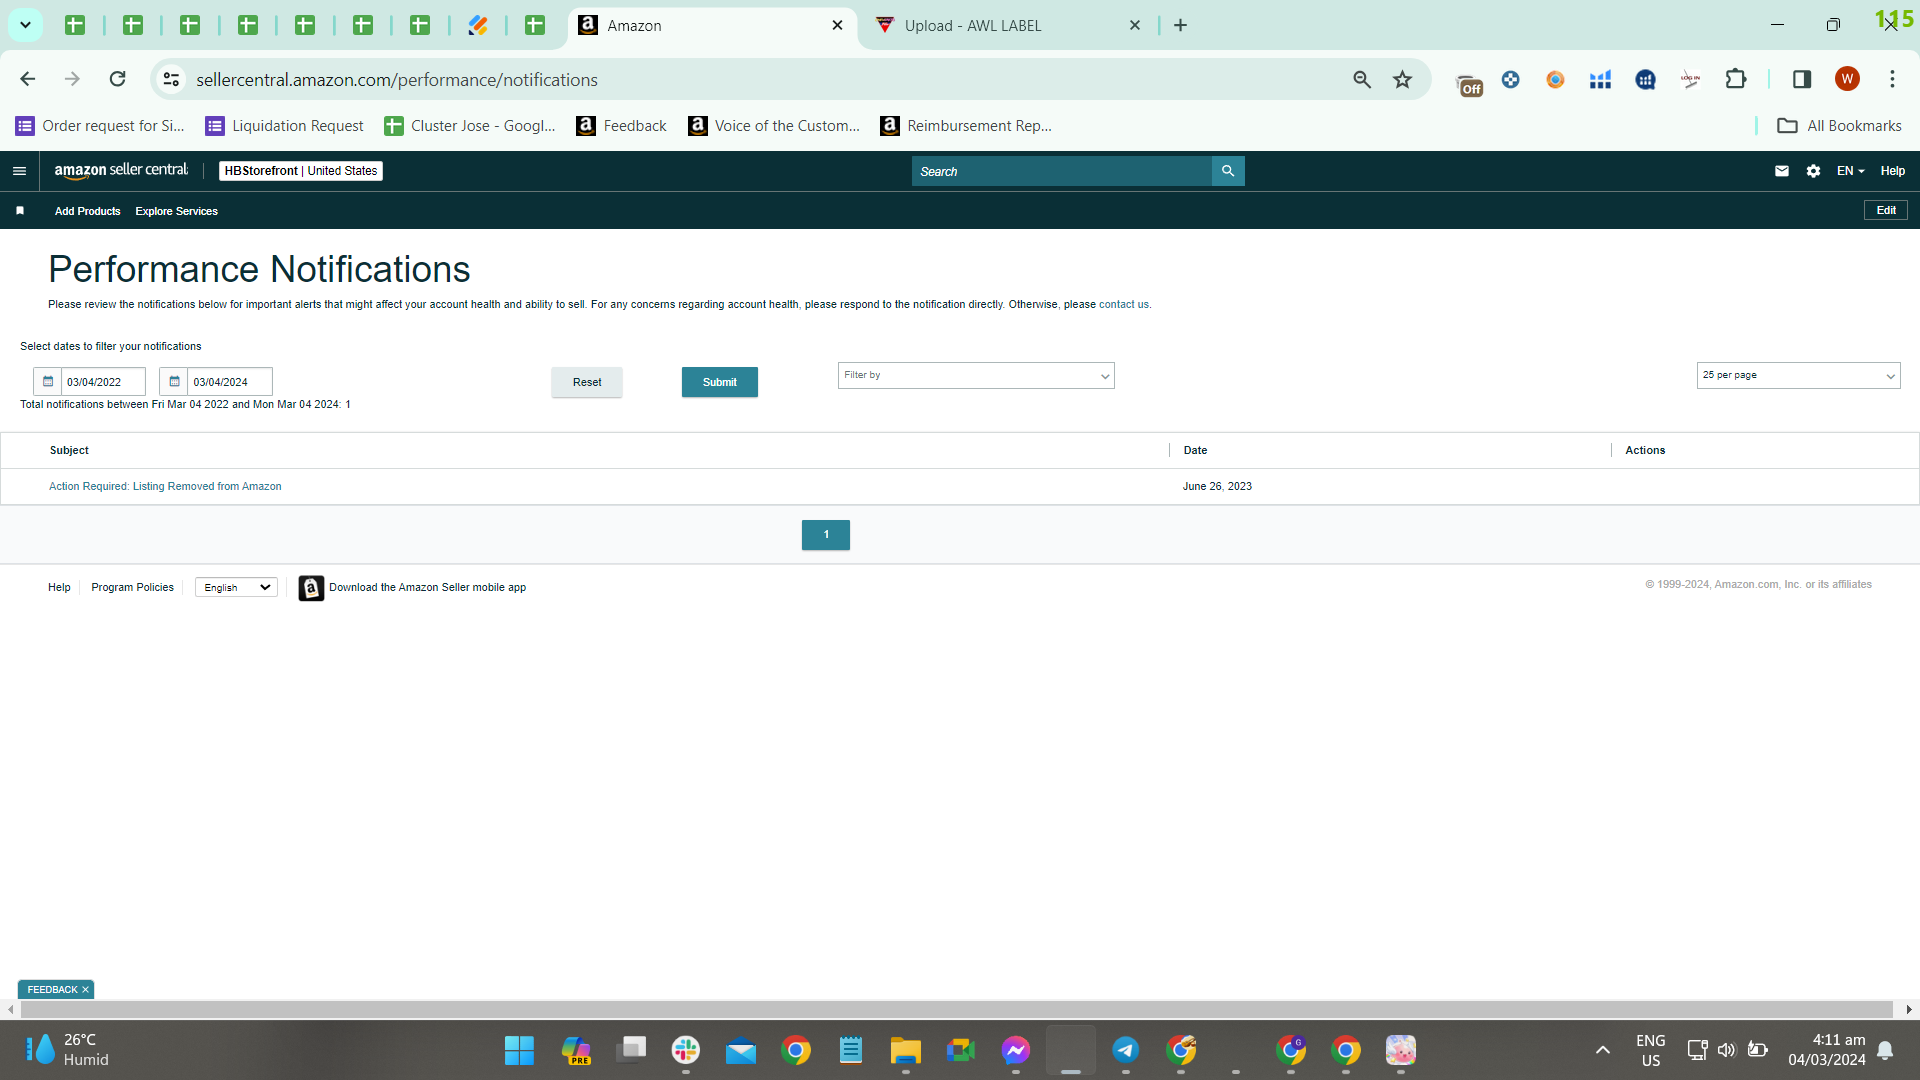Expand the Filter by dropdown

pyautogui.click(x=976, y=375)
